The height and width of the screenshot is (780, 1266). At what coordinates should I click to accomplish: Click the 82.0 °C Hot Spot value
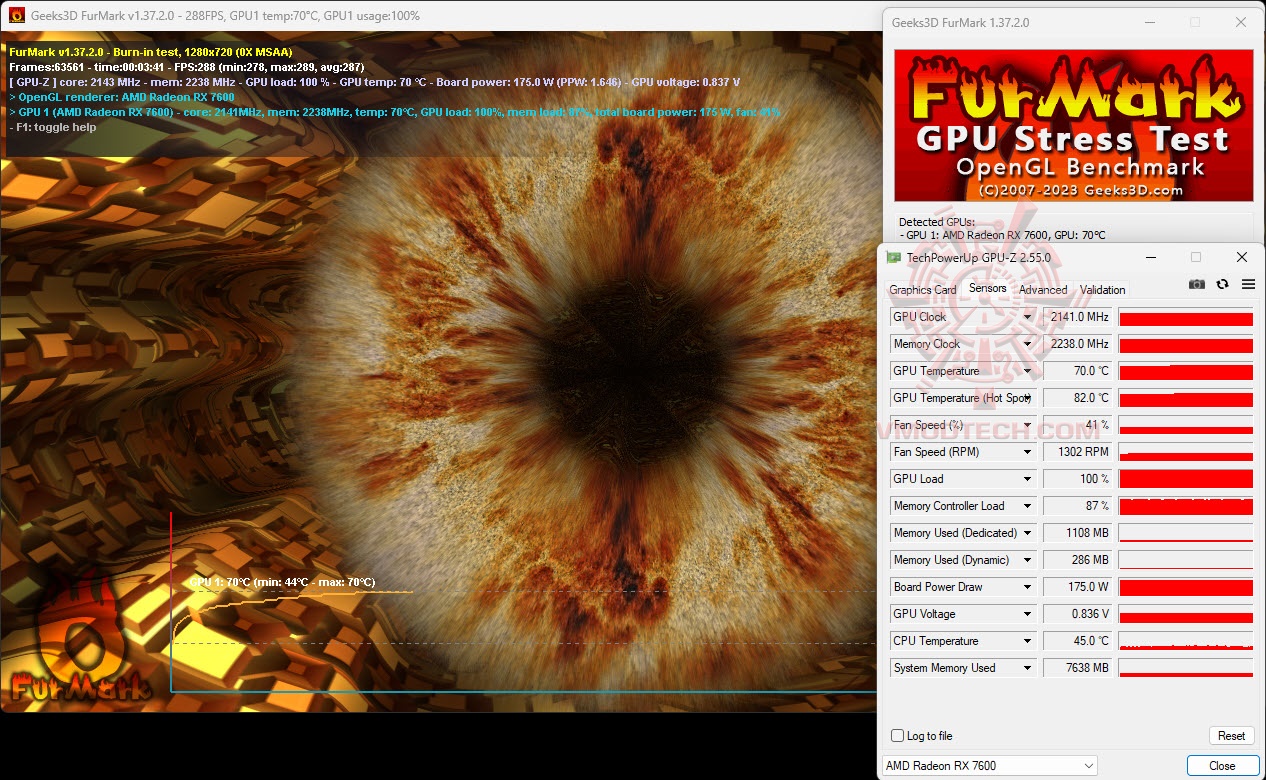point(1078,398)
